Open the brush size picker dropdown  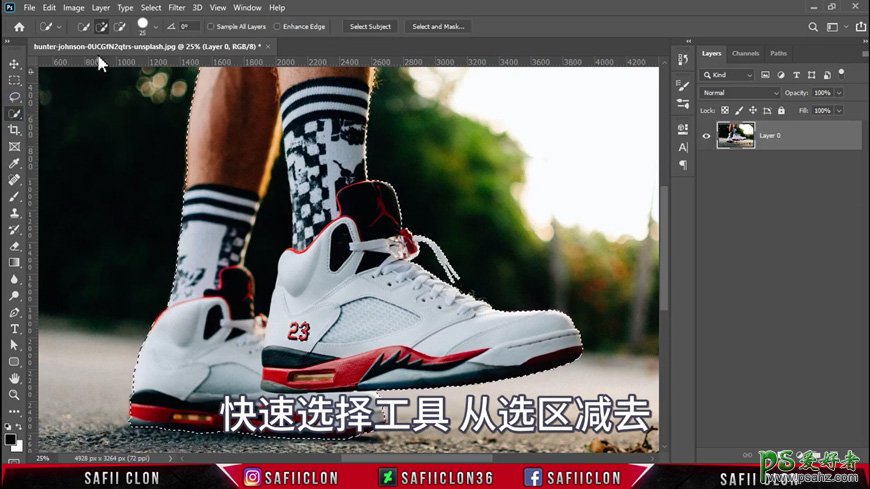(x=156, y=27)
